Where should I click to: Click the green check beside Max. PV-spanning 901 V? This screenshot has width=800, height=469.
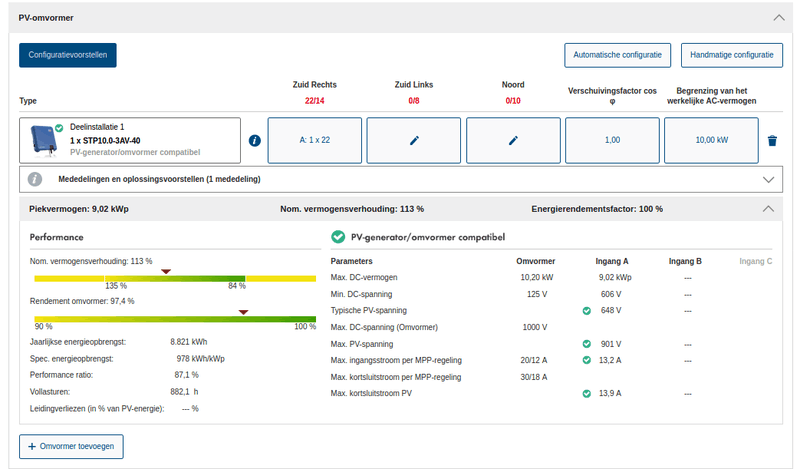[x=587, y=344]
